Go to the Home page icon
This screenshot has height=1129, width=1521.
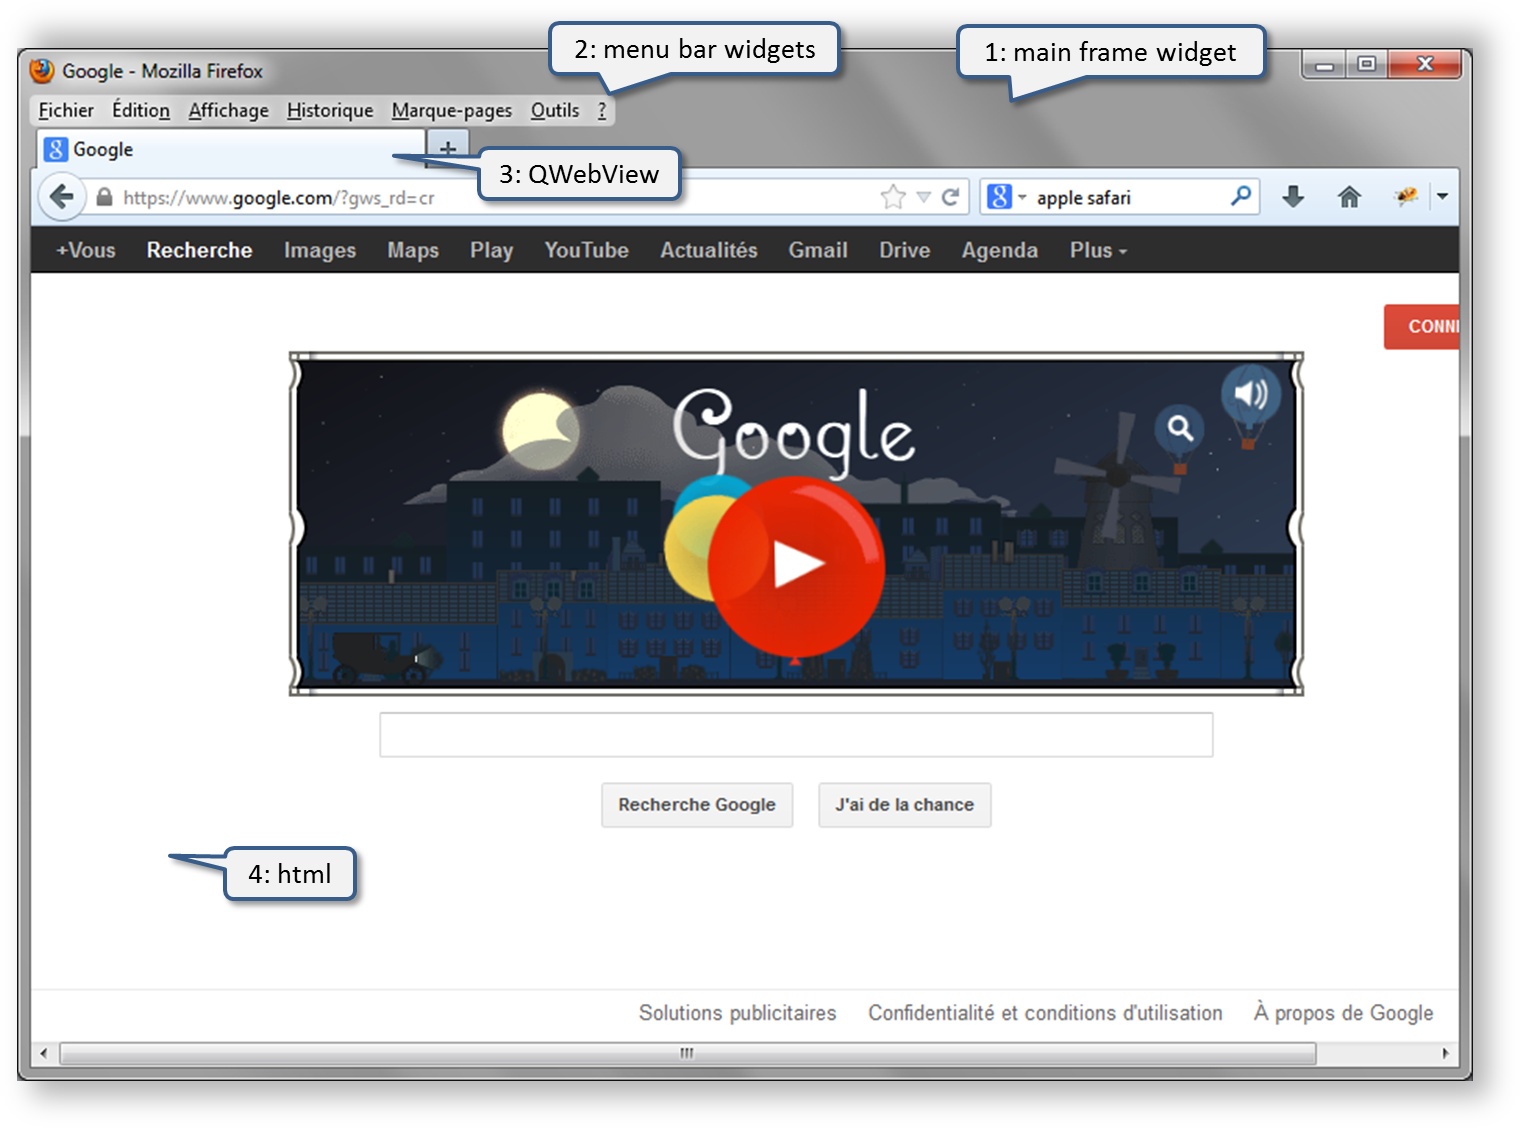pos(1349,197)
